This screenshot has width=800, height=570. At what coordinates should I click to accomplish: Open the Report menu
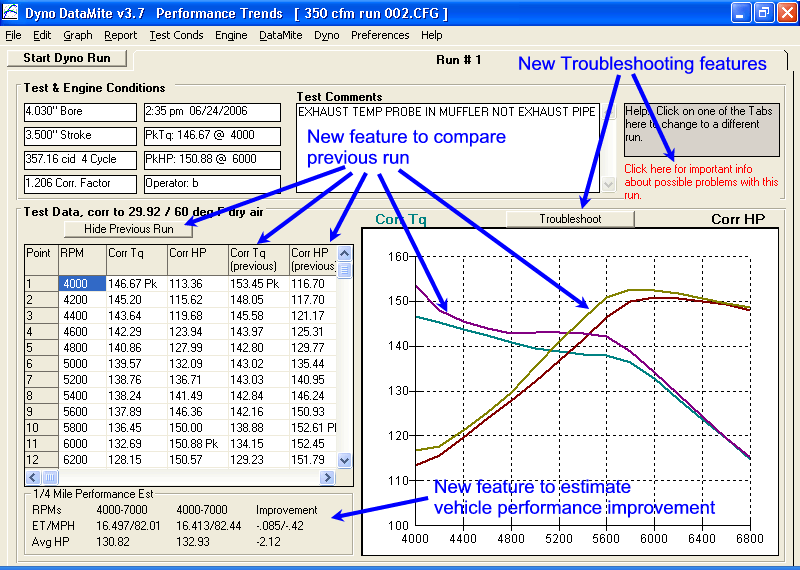click(x=120, y=35)
